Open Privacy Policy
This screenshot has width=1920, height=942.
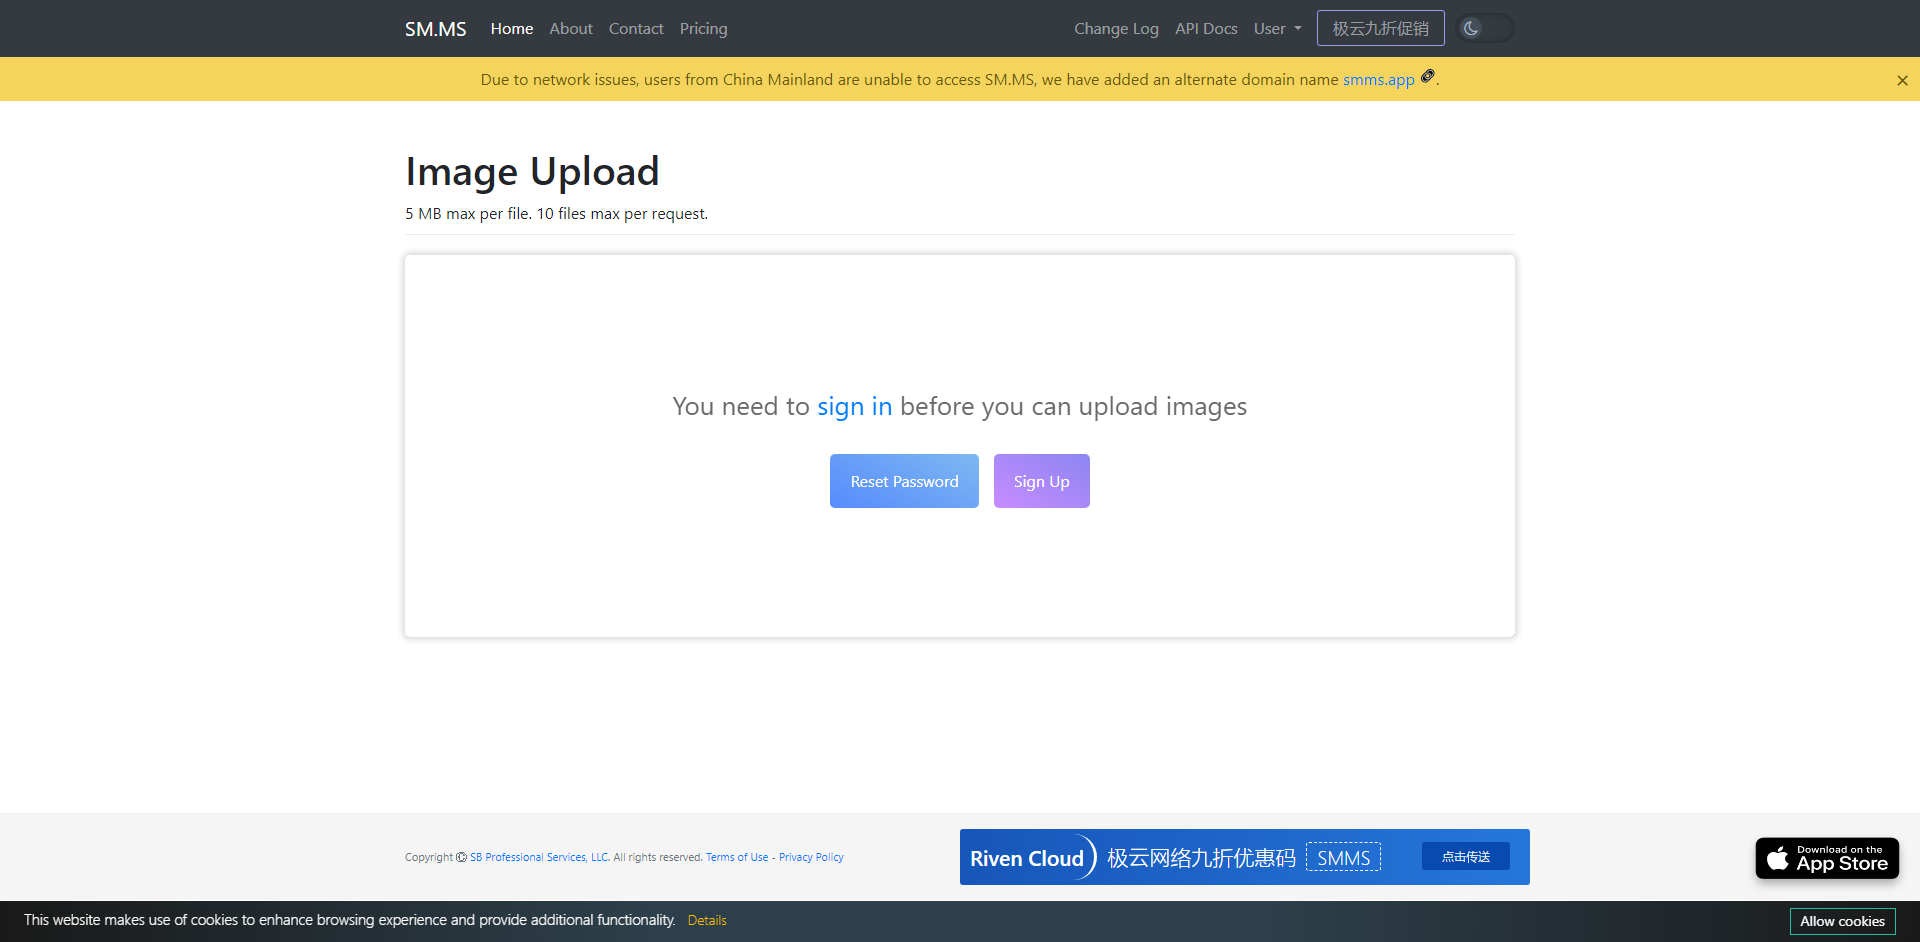(x=811, y=857)
